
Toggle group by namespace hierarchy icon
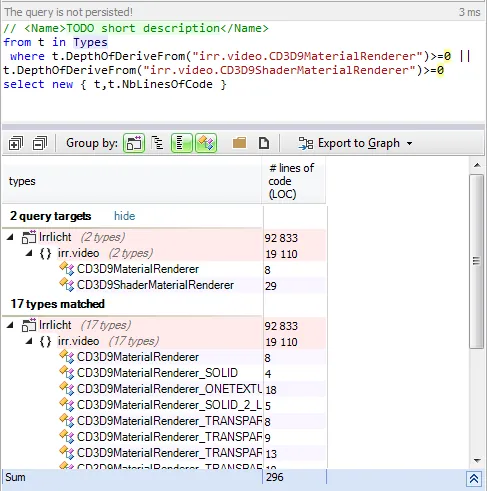157,143
